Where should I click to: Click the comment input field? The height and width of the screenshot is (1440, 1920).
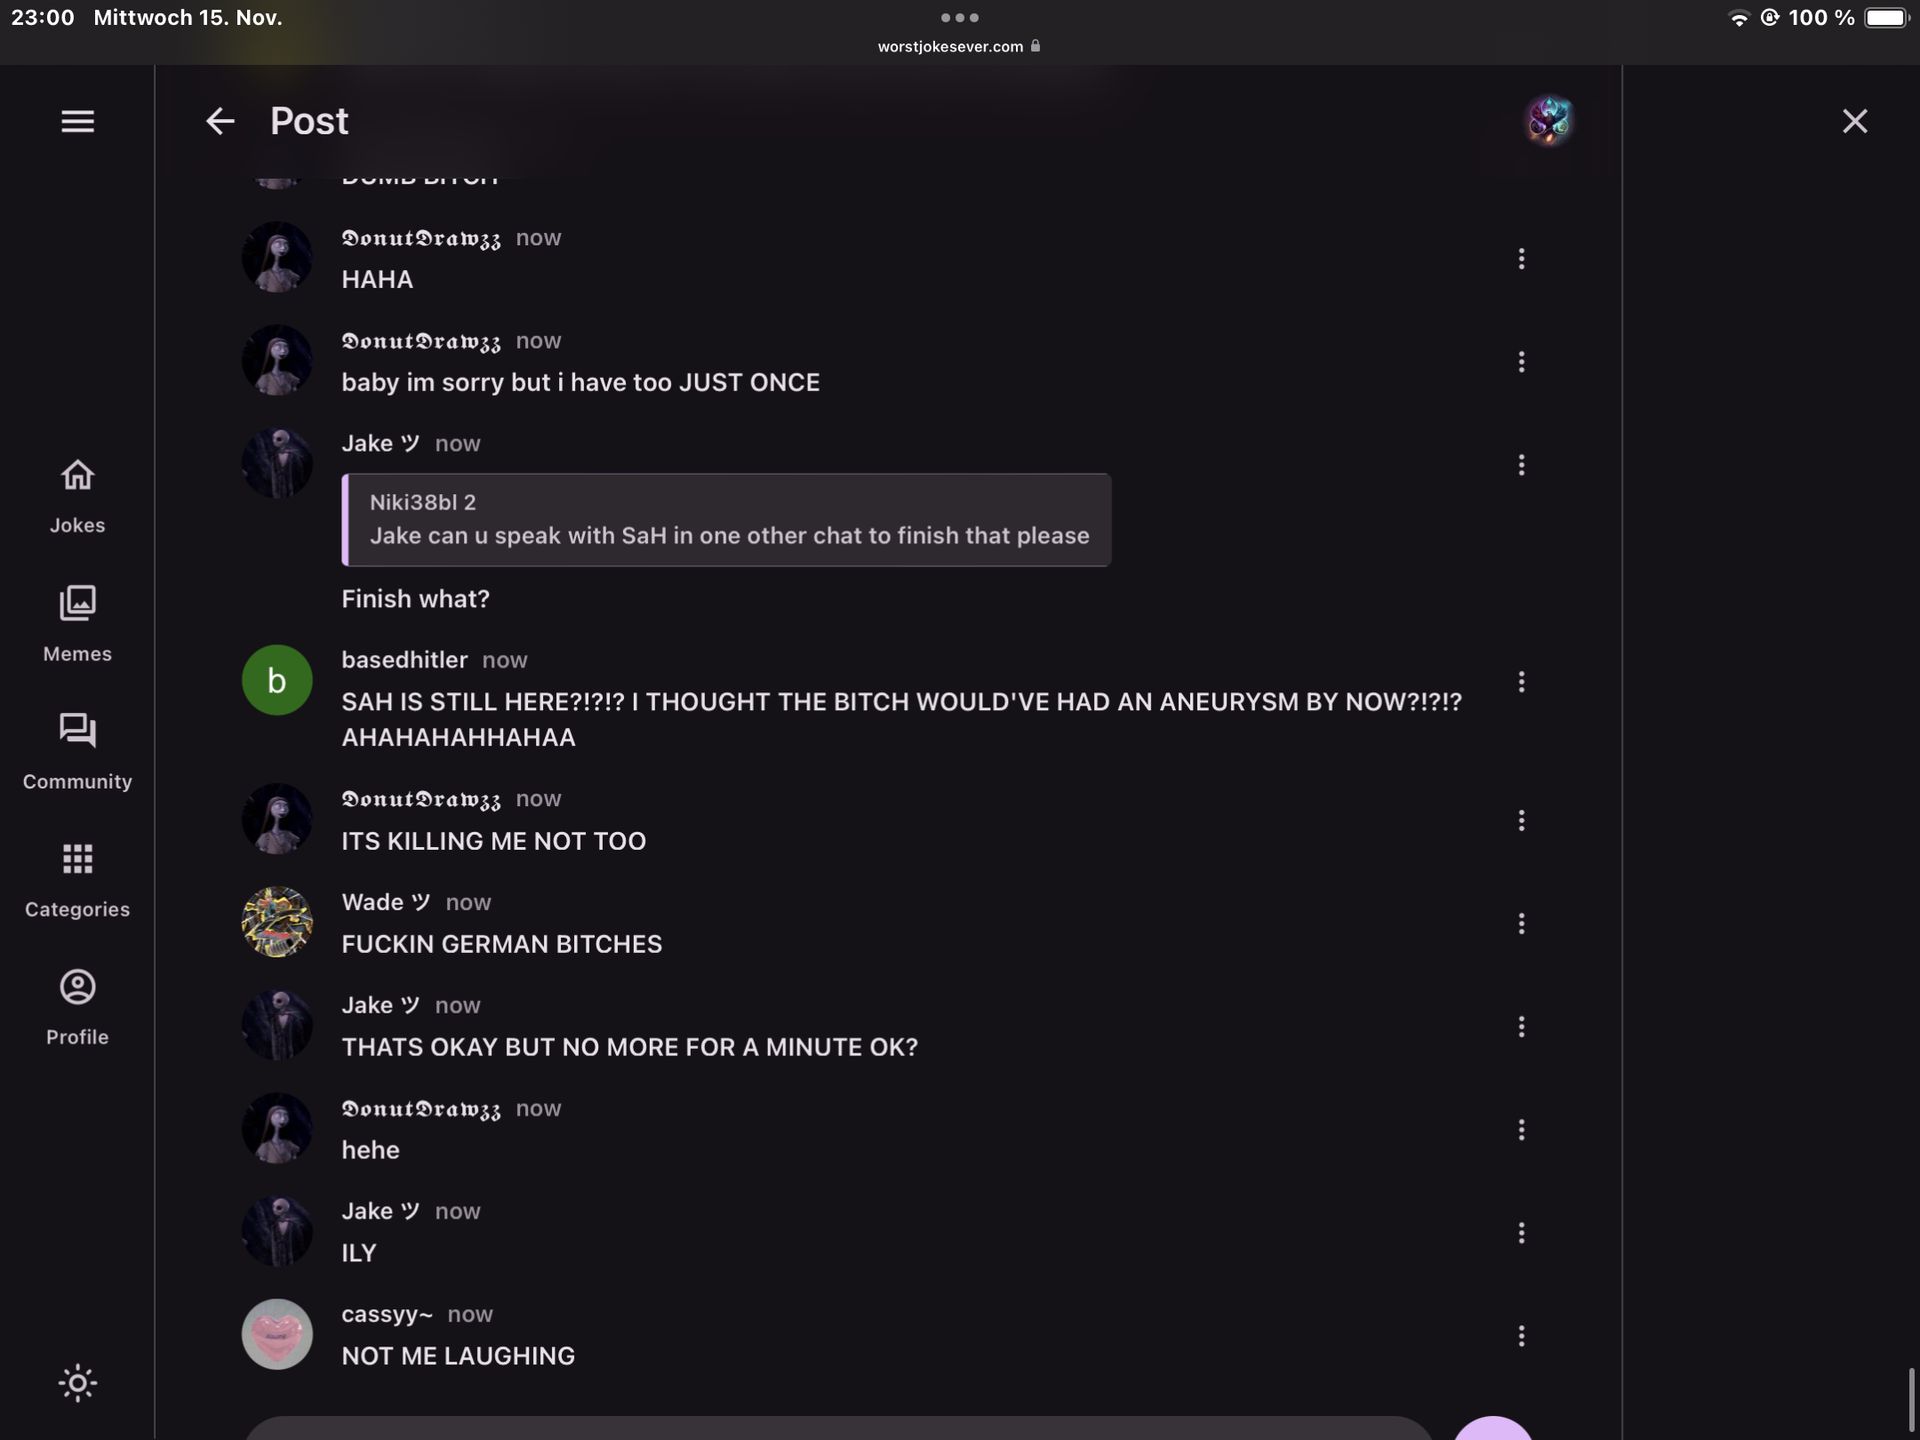[838, 1428]
